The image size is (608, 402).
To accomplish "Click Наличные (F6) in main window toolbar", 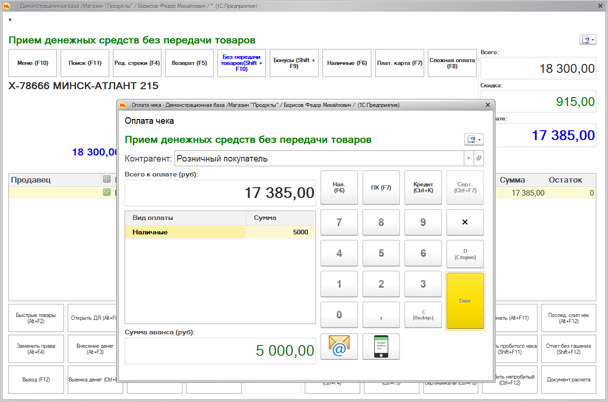I will click(347, 63).
